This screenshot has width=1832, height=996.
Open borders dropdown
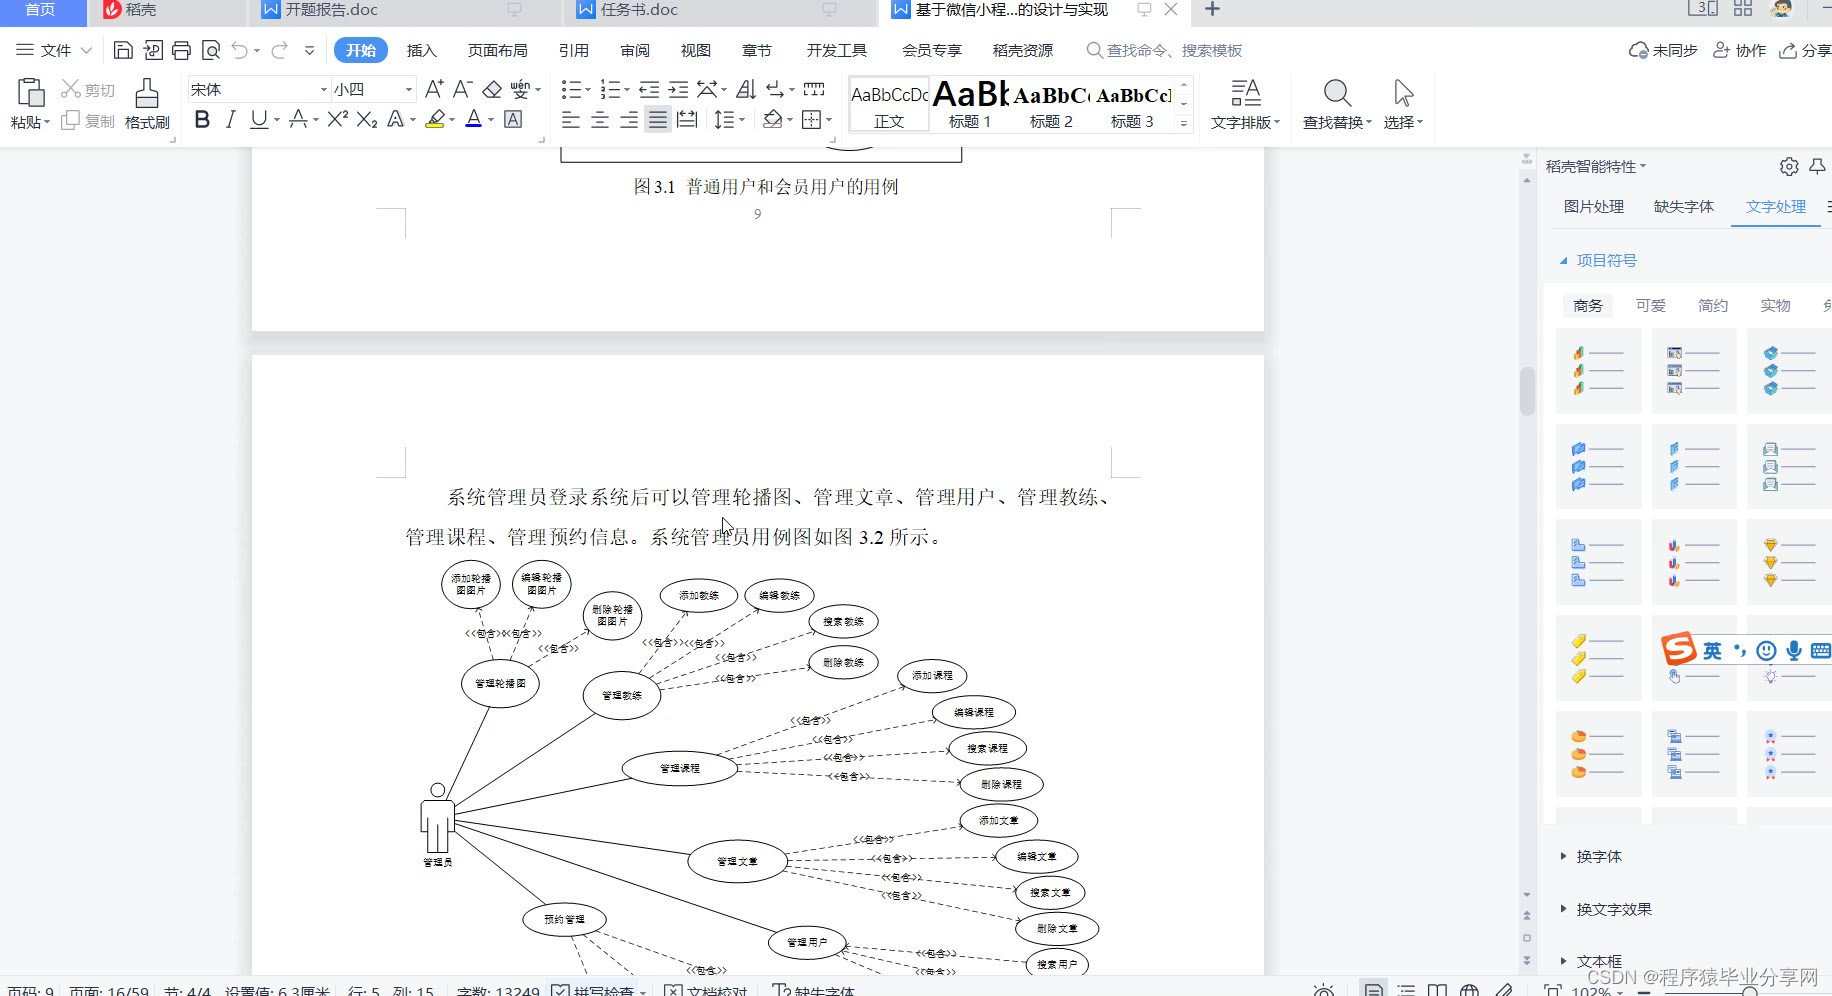click(x=829, y=119)
